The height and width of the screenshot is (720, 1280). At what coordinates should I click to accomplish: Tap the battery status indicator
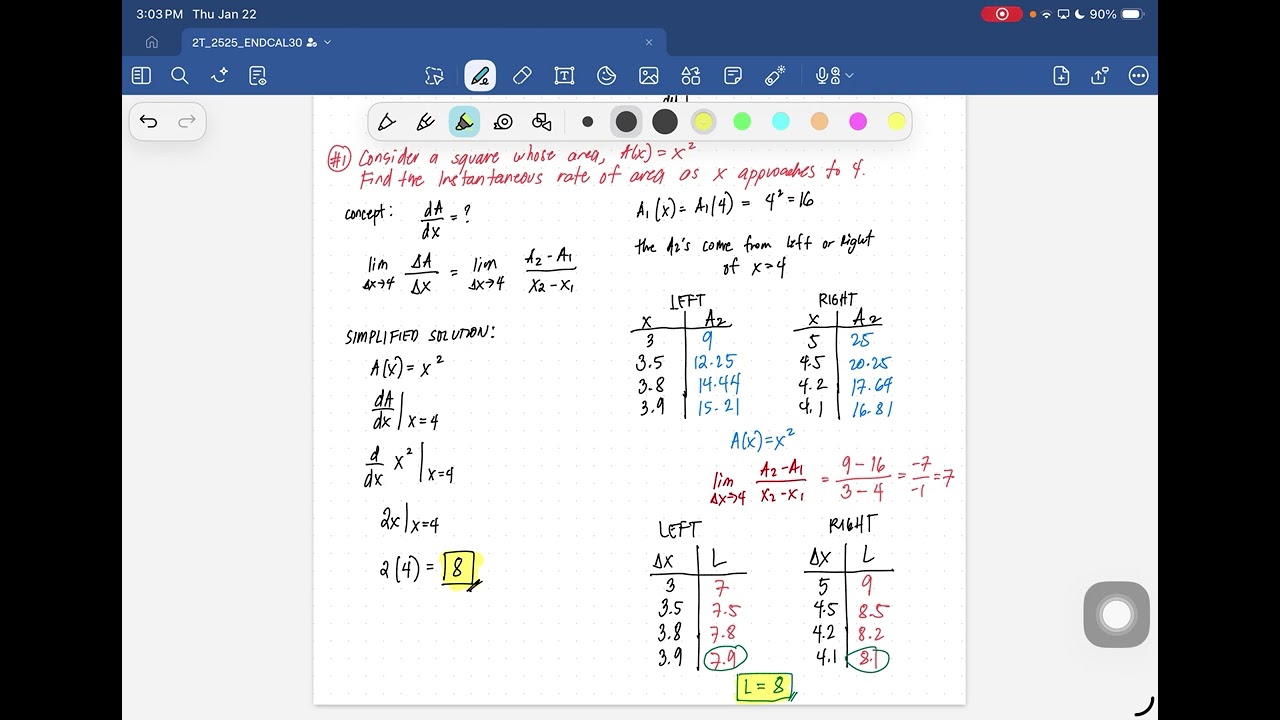pyautogui.click(x=1130, y=14)
